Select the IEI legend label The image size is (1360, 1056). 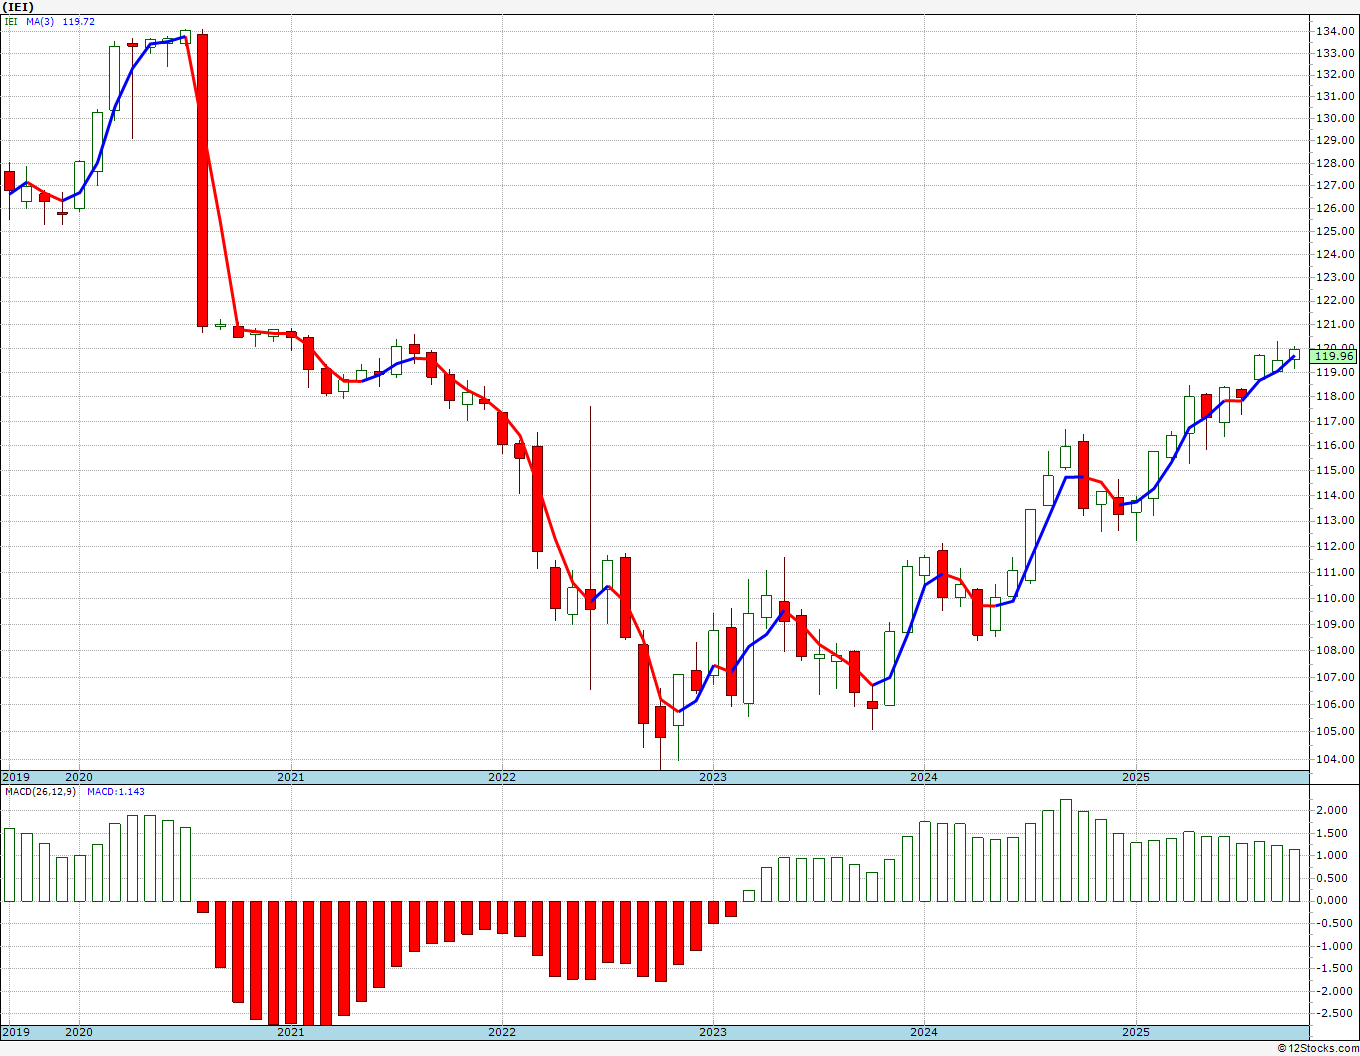pos(11,21)
